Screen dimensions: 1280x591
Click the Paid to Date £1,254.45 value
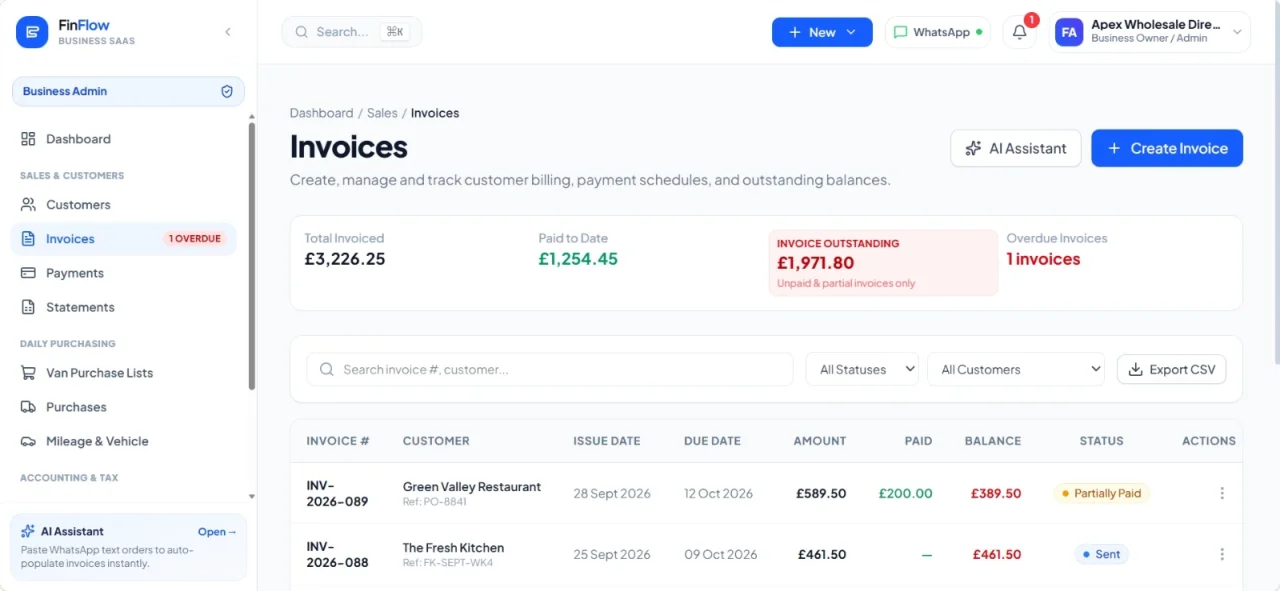[x=578, y=259]
